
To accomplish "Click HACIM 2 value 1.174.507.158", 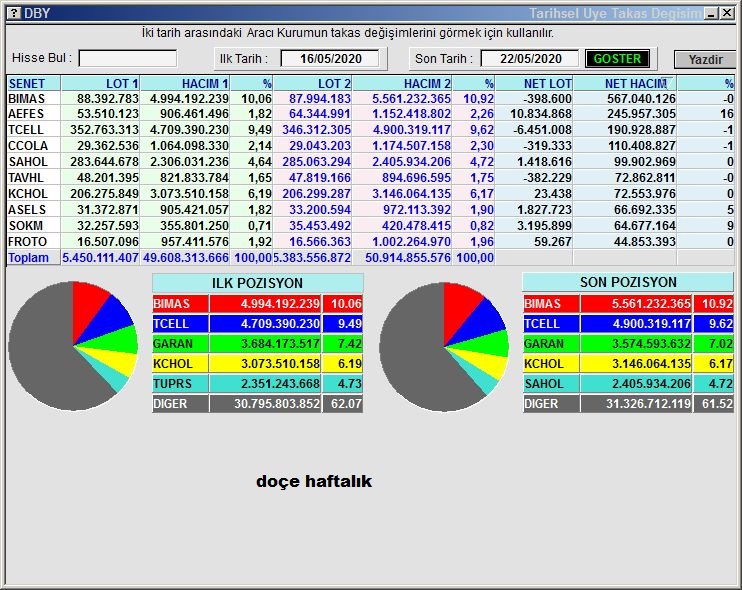I will click(x=411, y=146).
